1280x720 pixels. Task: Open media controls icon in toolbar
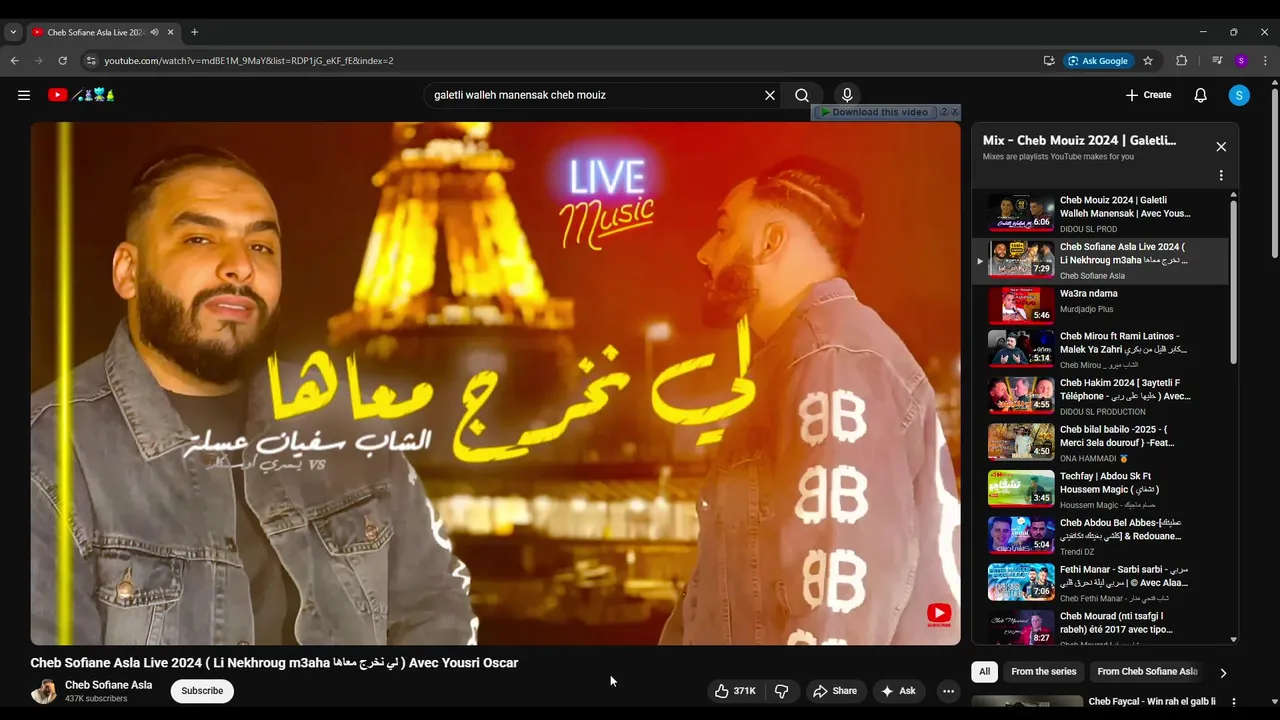[x=1216, y=61]
